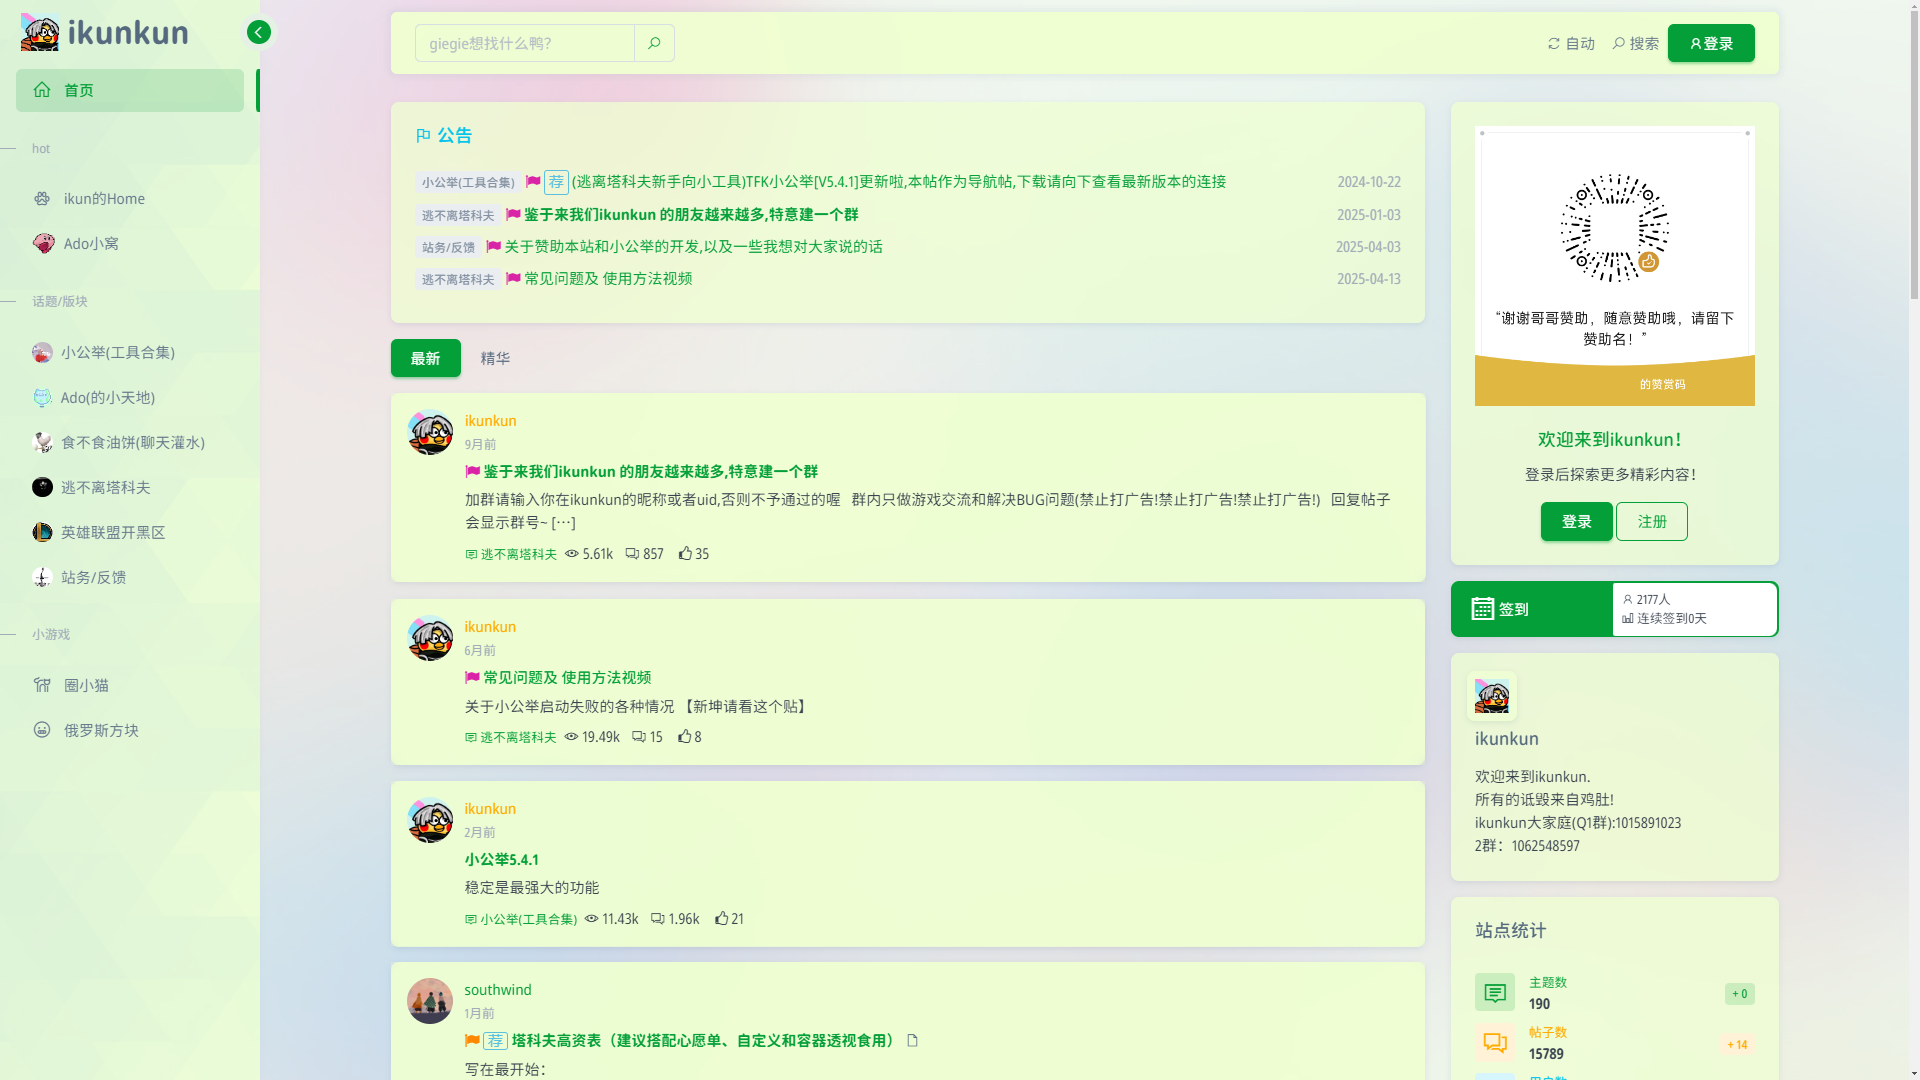
Task: Switch to the 精华 tab
Action: point(495,358)
